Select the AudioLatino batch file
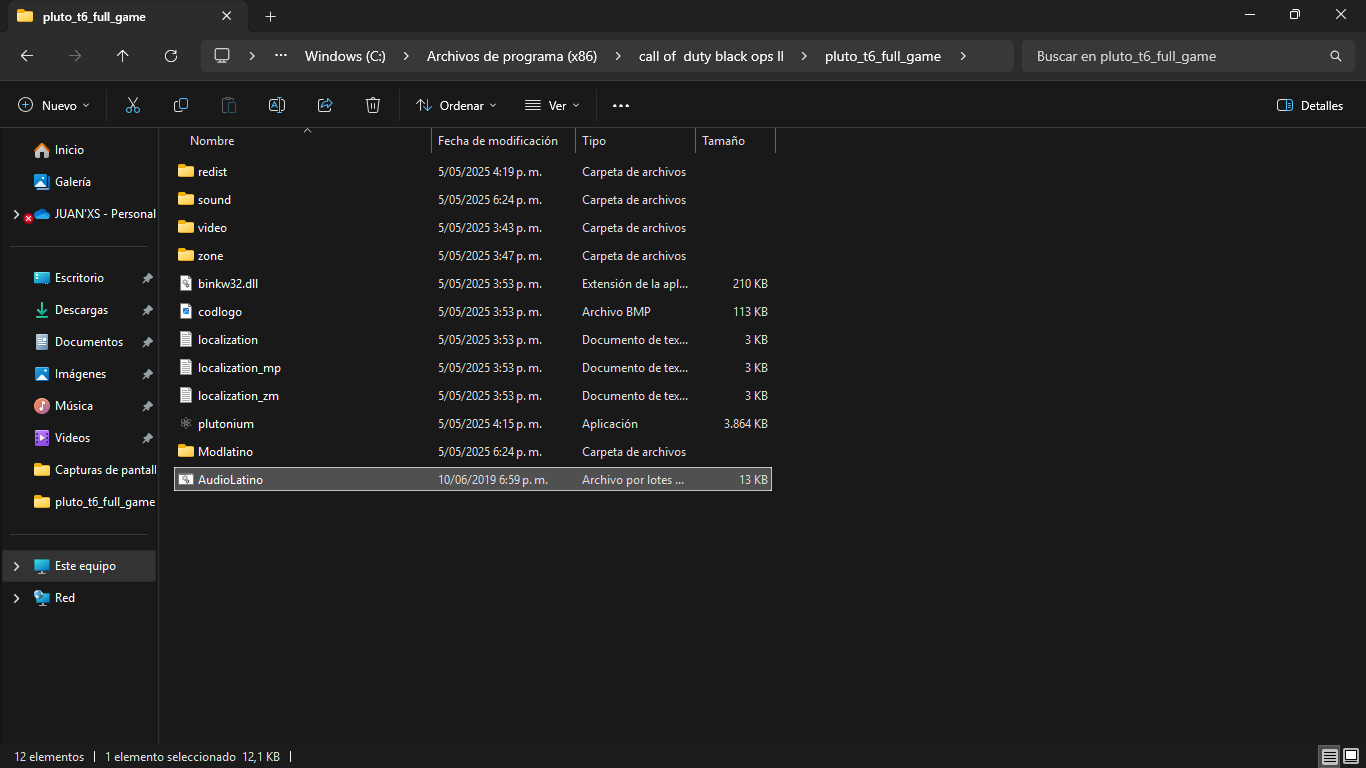This screenshot has height=768, width=1366. tap(473, 480)
